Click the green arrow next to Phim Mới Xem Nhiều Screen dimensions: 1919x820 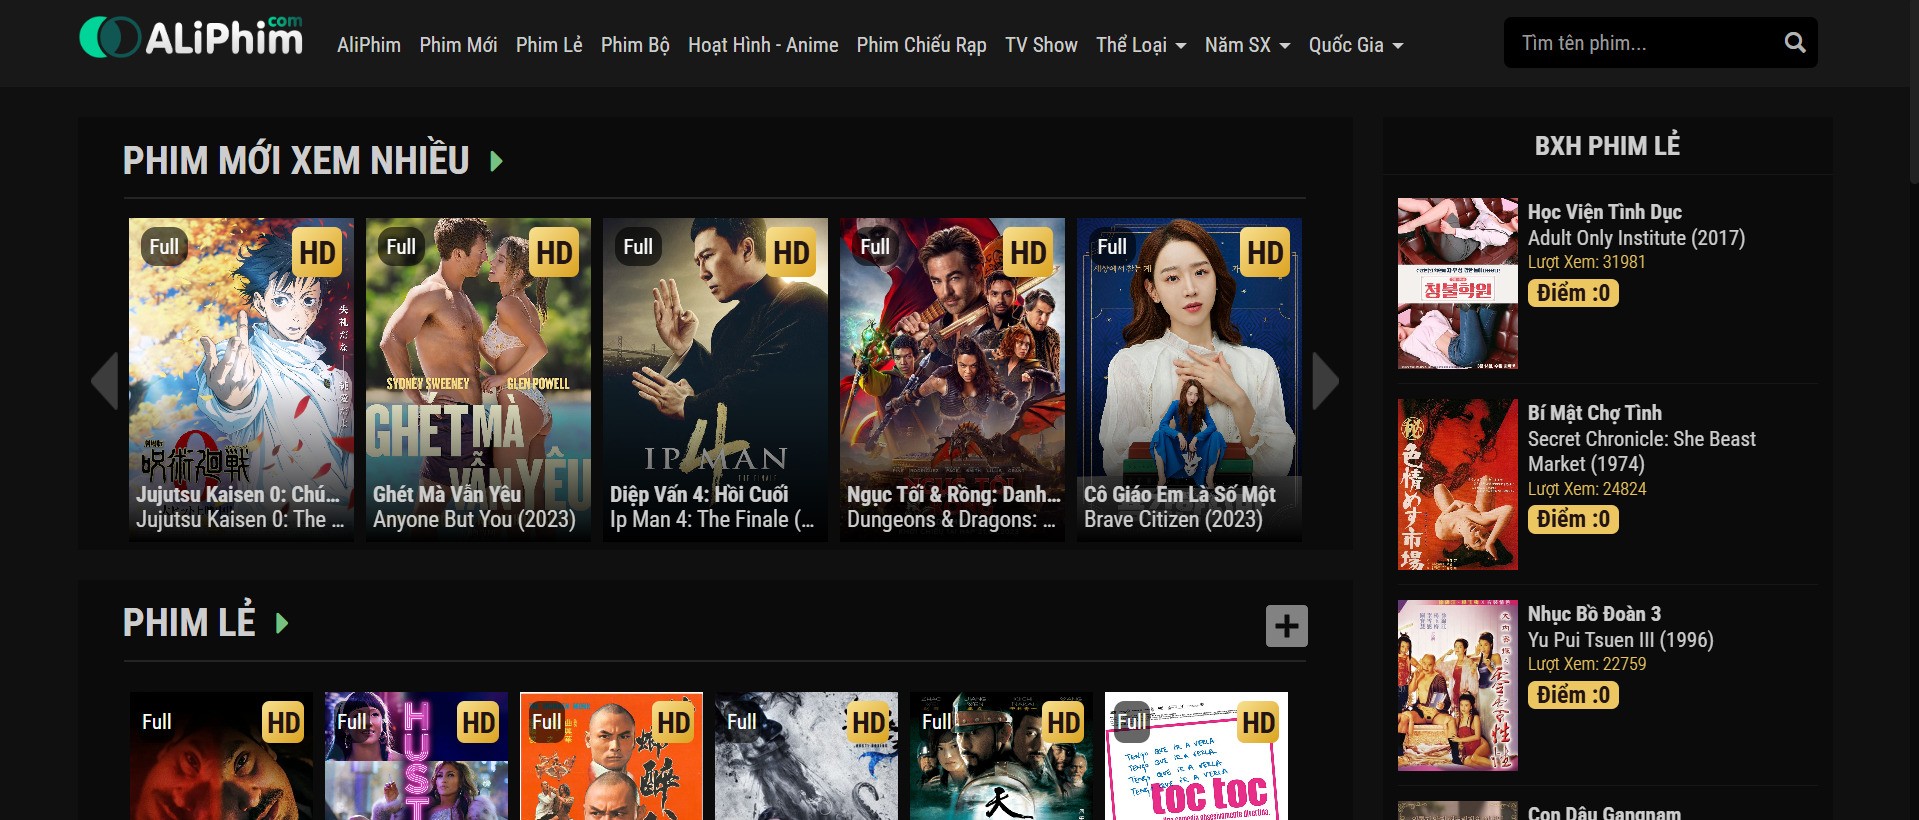pos(496,161)
